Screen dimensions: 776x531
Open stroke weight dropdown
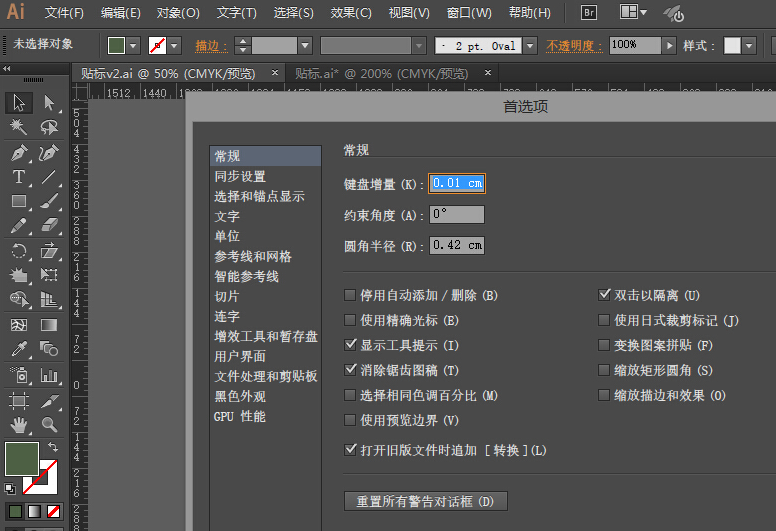[x=305, y=46]
